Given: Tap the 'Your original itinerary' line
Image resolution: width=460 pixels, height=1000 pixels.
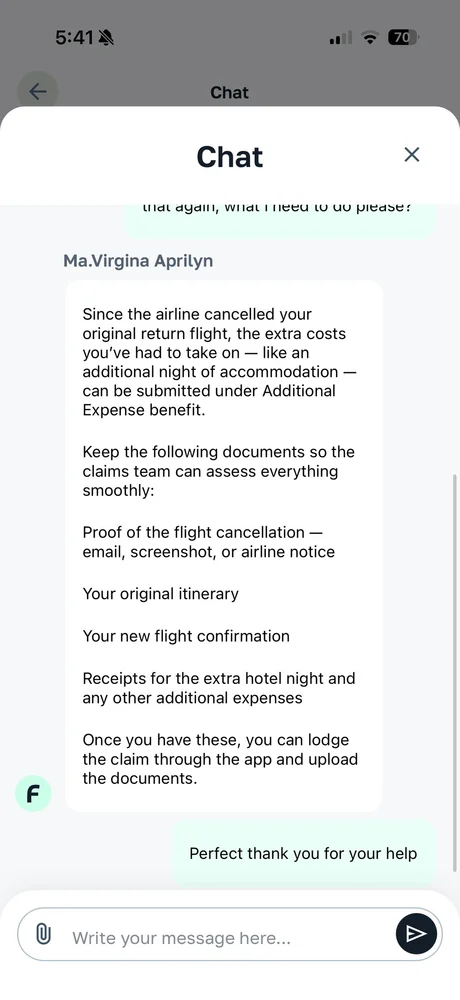Looking at the screenshot, I should point(160,594).
